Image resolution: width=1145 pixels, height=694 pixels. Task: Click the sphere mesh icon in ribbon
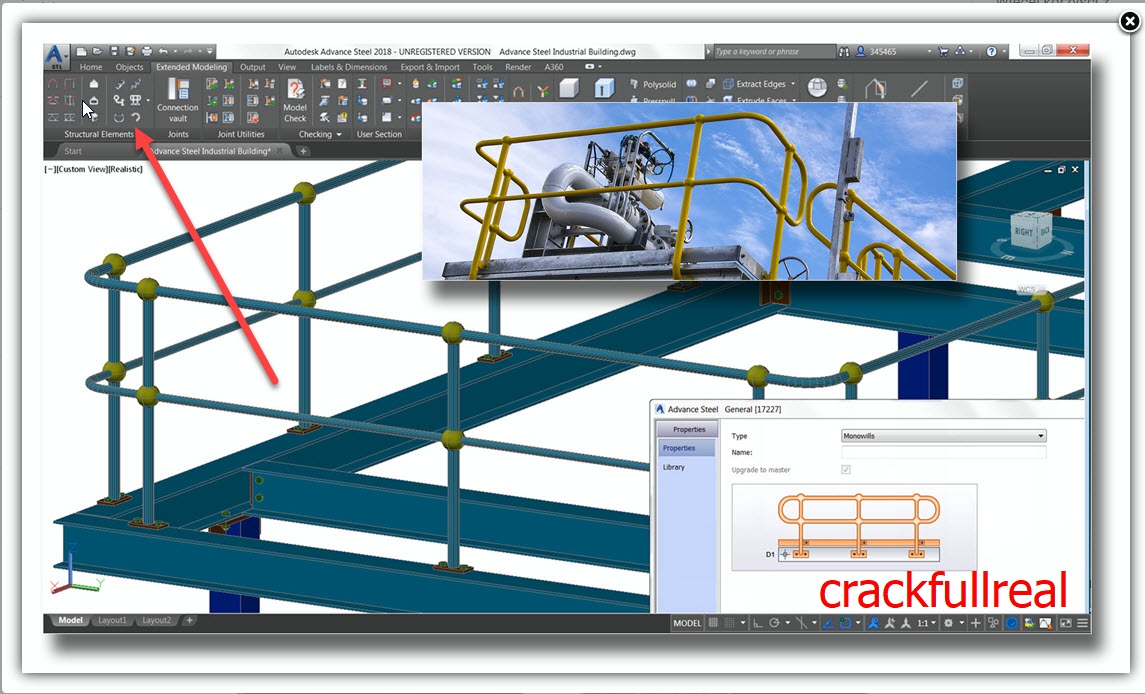click(817, 88)
